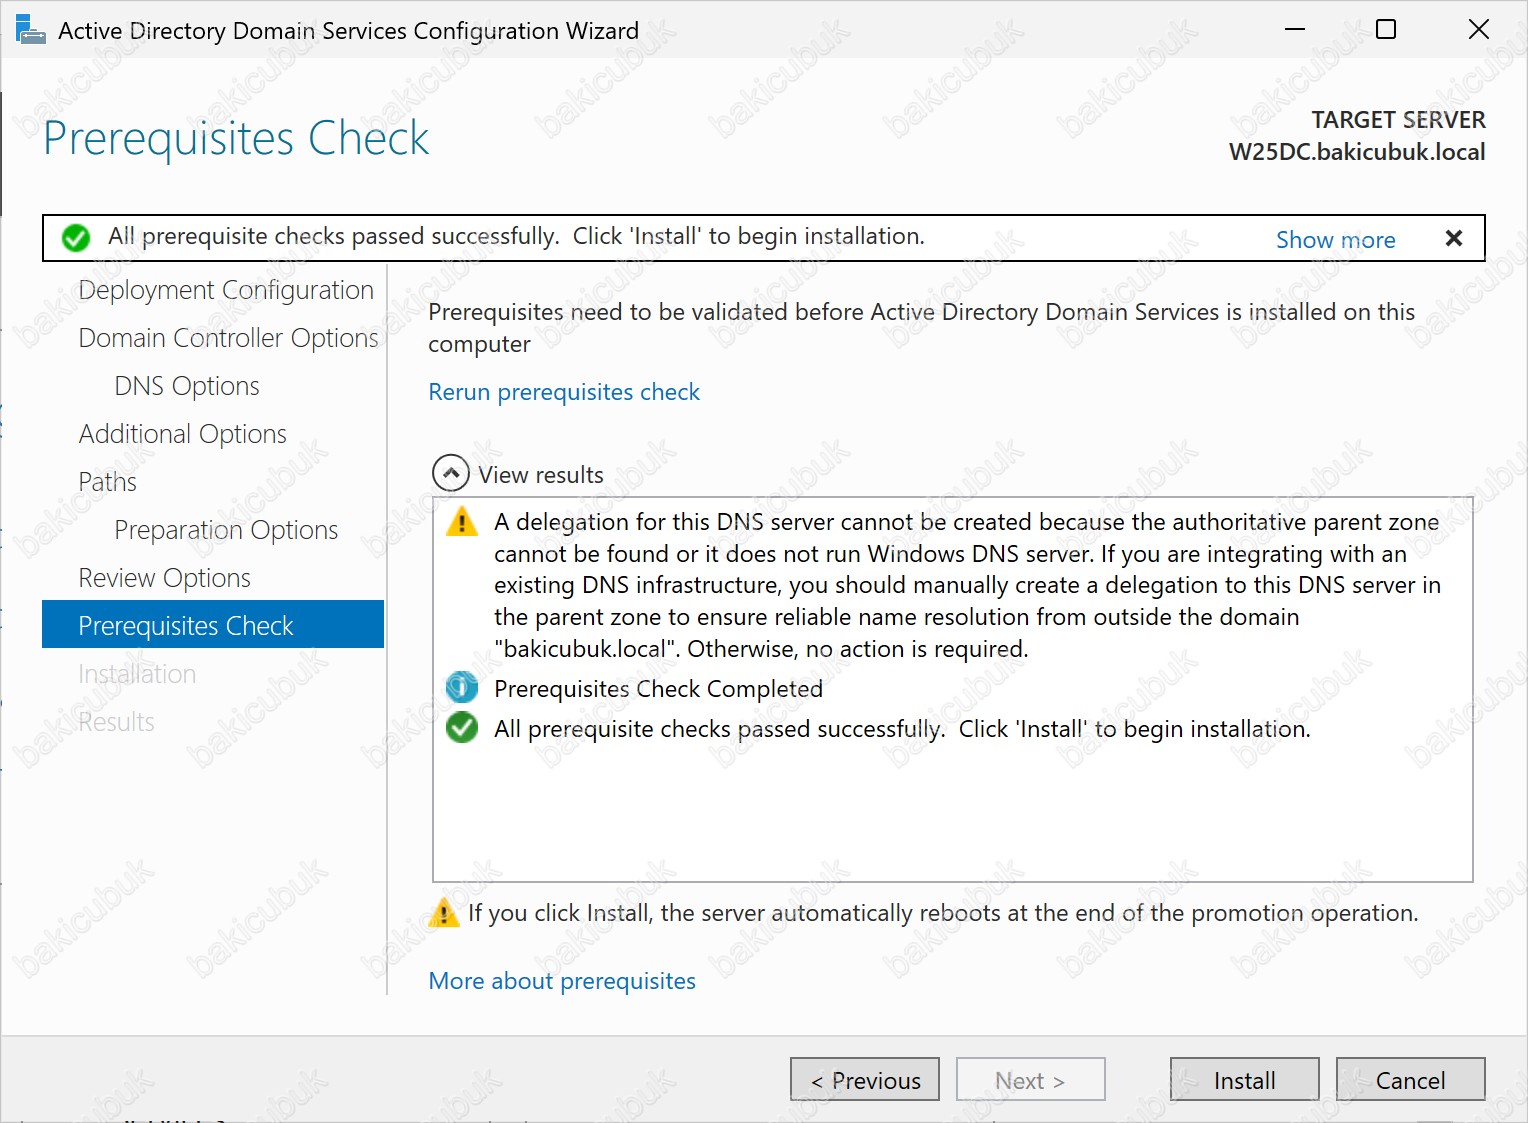Viewport: 1528px width, 1123px height.
Task: Go to Domain Controller Options step
Action: point(228,338)
